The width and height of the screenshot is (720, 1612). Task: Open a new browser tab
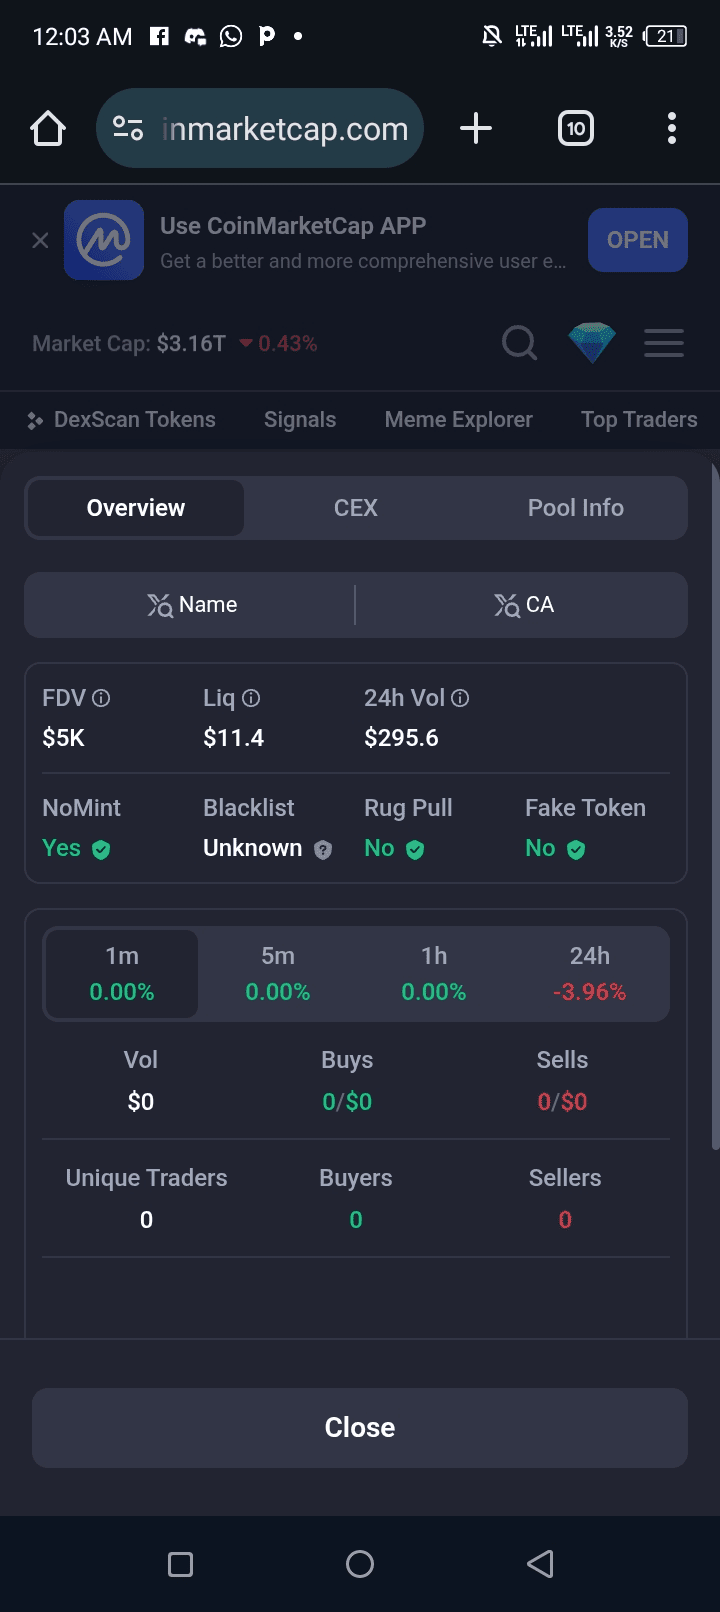point(476,129)
